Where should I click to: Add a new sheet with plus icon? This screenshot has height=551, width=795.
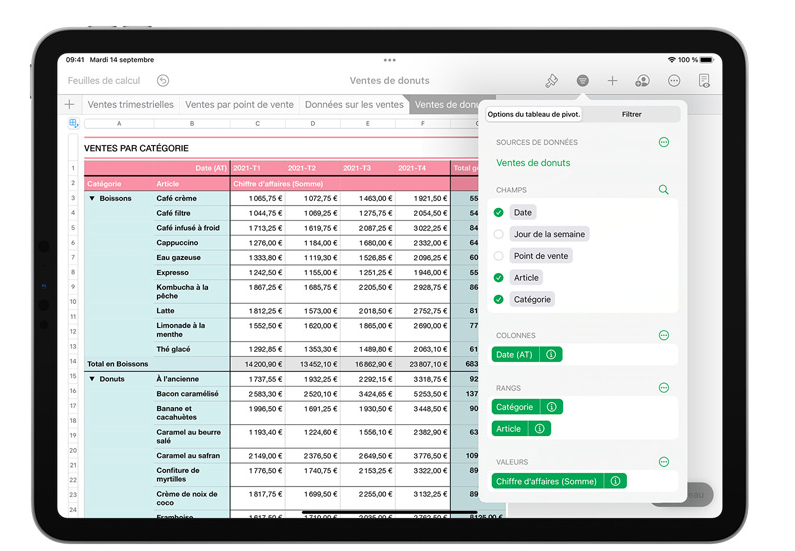tap(69, 104)
